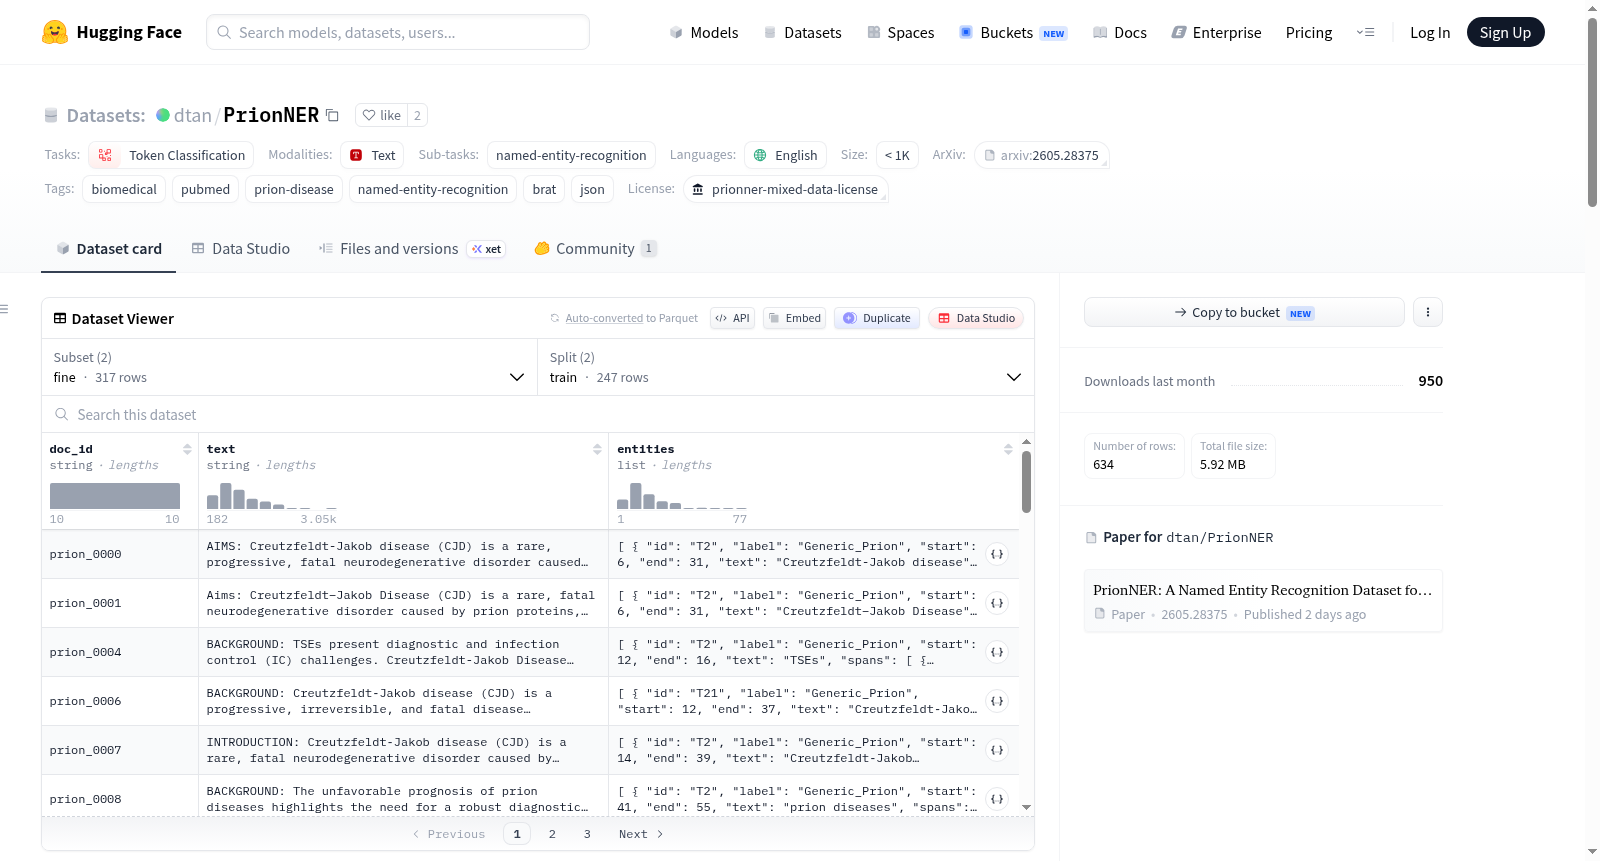The height and width of the screenshot is (861, 1600).
Task: Expand JSON cell for prion_0008 row
Action: point(997,799)
